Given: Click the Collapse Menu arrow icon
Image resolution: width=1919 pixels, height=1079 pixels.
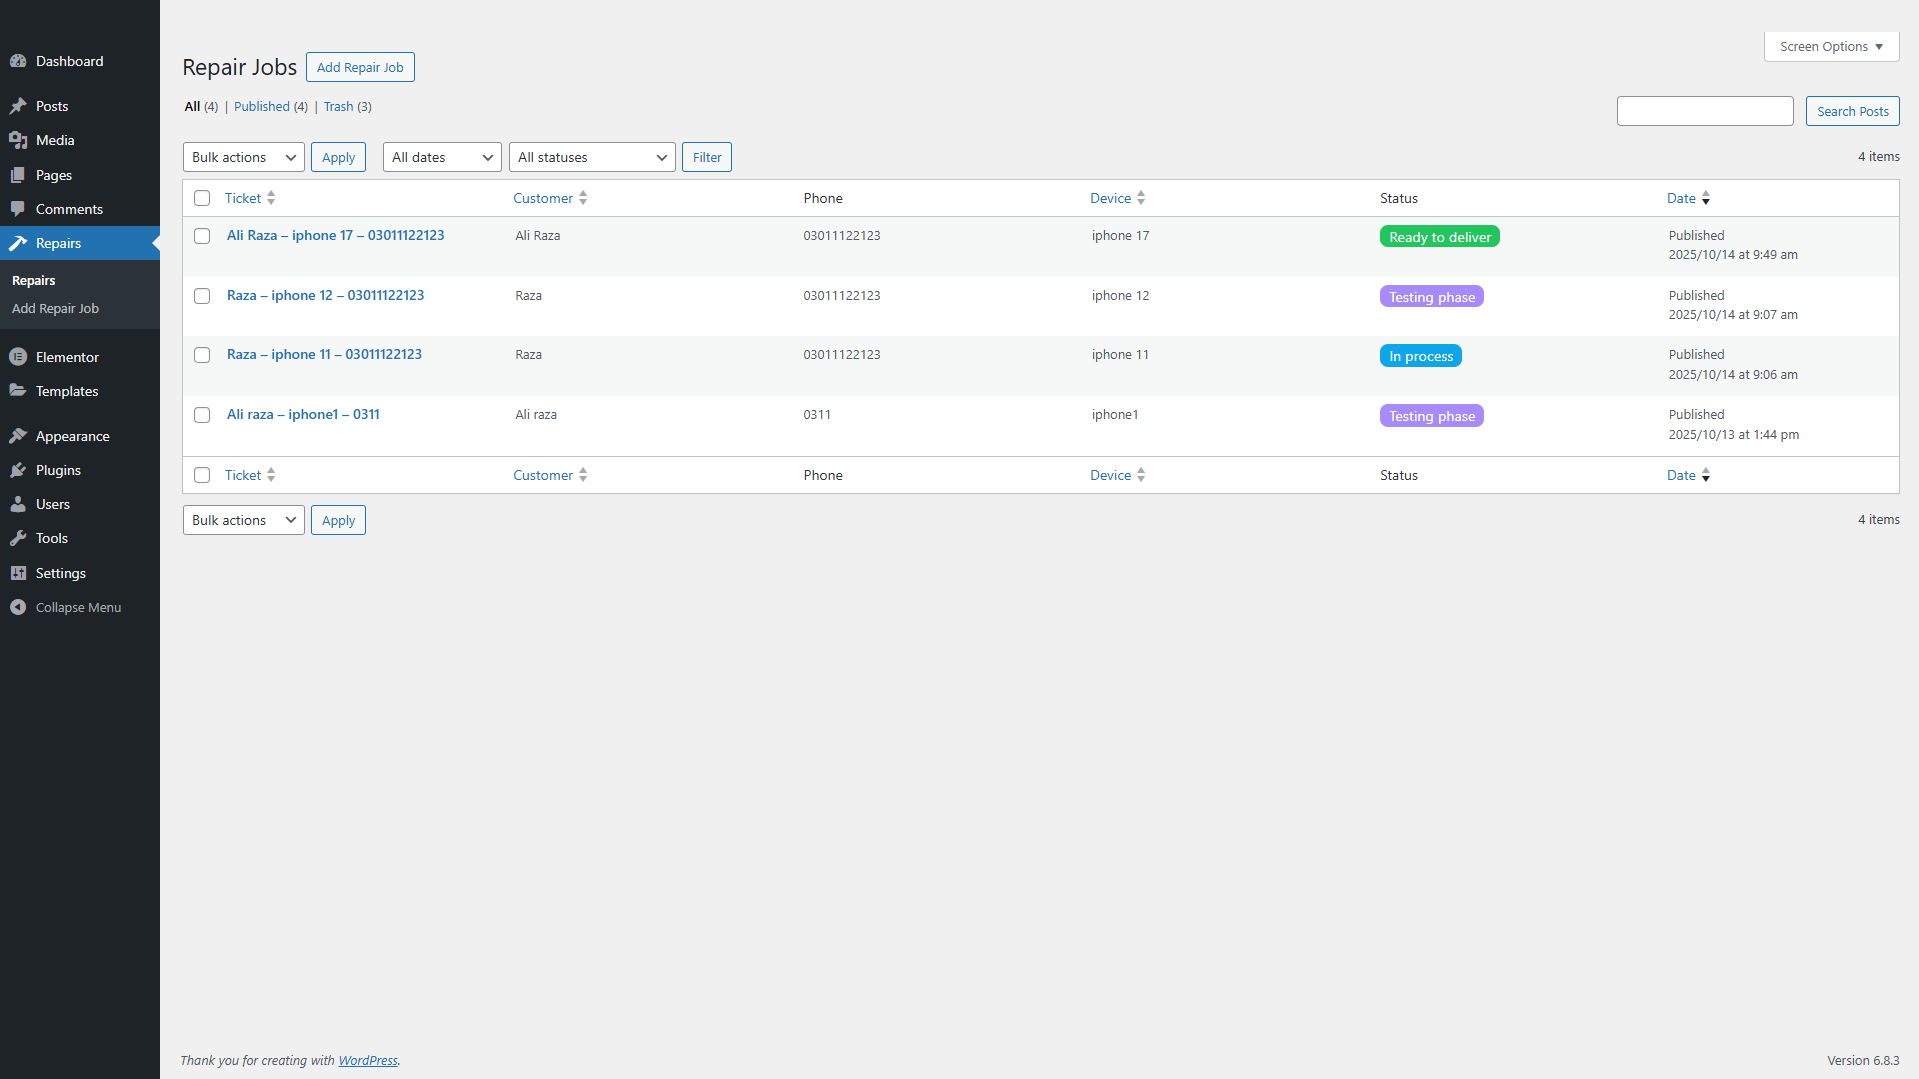Looking at the screenshot, I should coord(18,607).
